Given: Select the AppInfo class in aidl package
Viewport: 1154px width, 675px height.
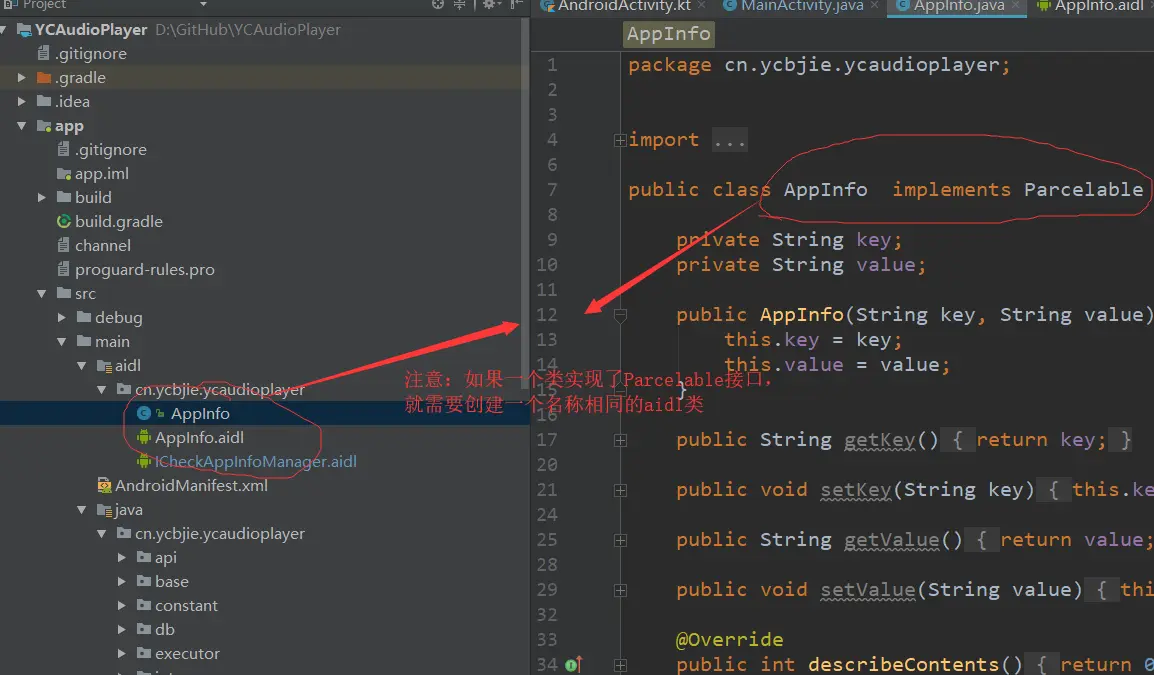Looking at the screenshot, I should (x=200, y=414).
